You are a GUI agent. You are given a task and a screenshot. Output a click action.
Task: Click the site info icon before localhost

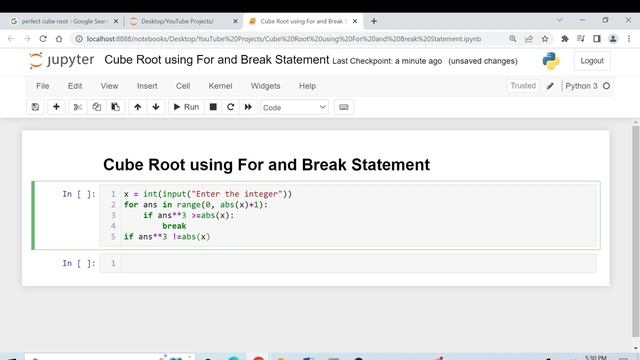click(79, 39)
